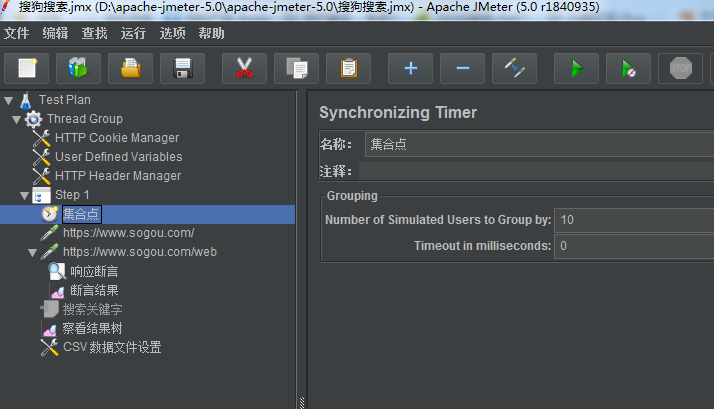
Task: Select the 集合点 tree item
Action: pos(81,214)
